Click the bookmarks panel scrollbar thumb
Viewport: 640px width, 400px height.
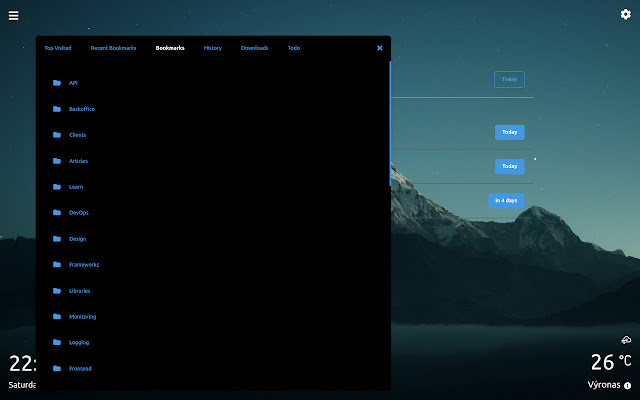[x=390, y=123]
